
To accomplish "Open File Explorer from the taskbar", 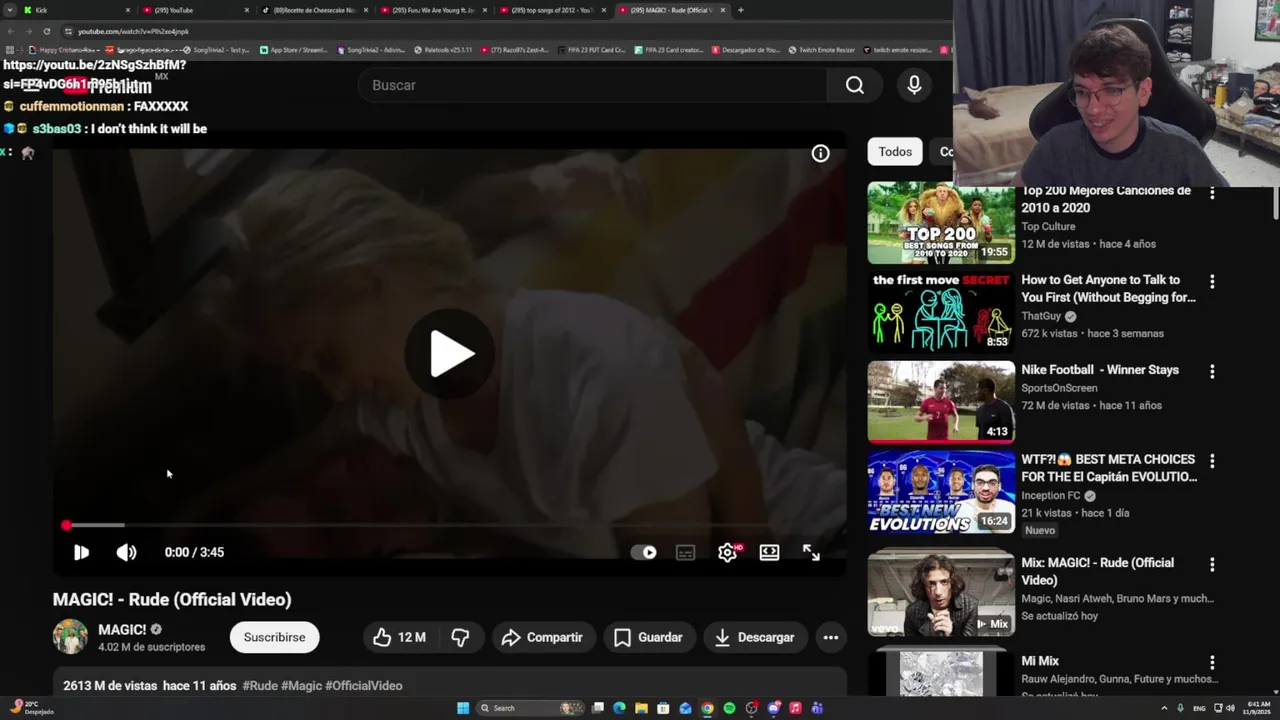I will [x=641, y=708].
